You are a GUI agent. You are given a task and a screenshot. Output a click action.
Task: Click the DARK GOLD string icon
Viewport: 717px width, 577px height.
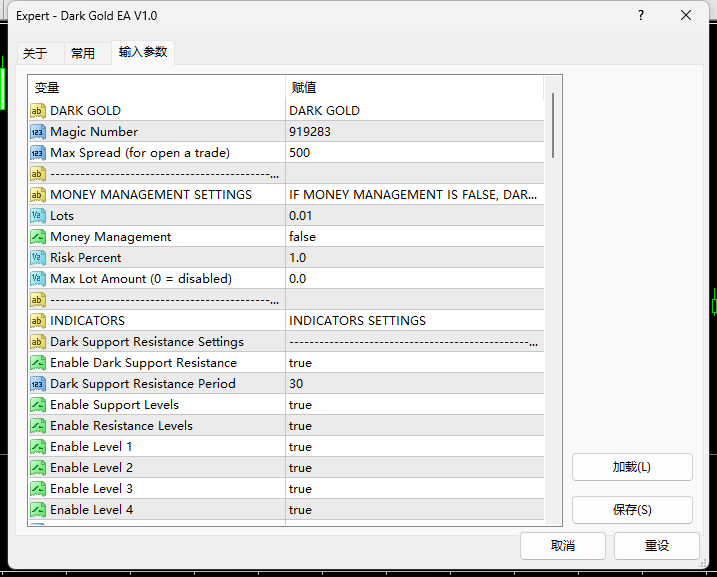(x=37, y=111)
